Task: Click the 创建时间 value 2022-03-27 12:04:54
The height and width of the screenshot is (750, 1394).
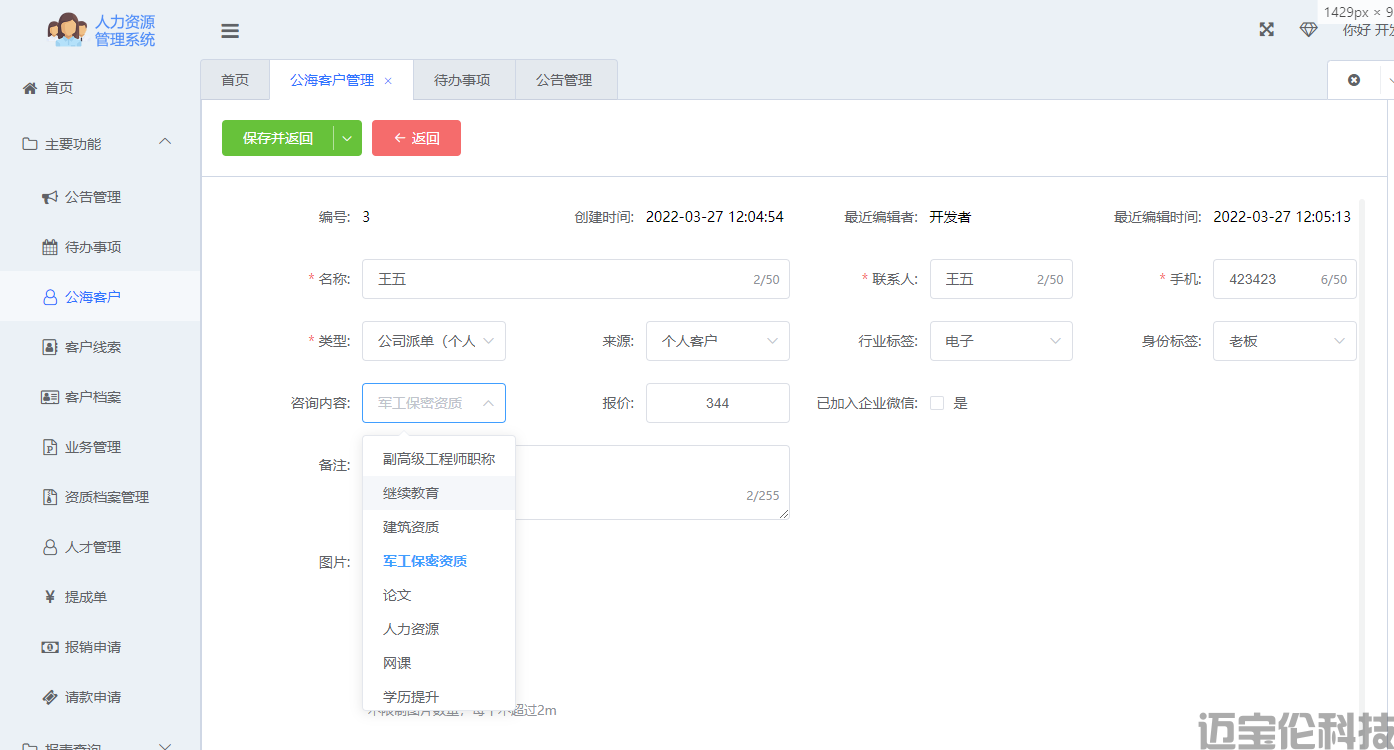Action: [715, 217]
